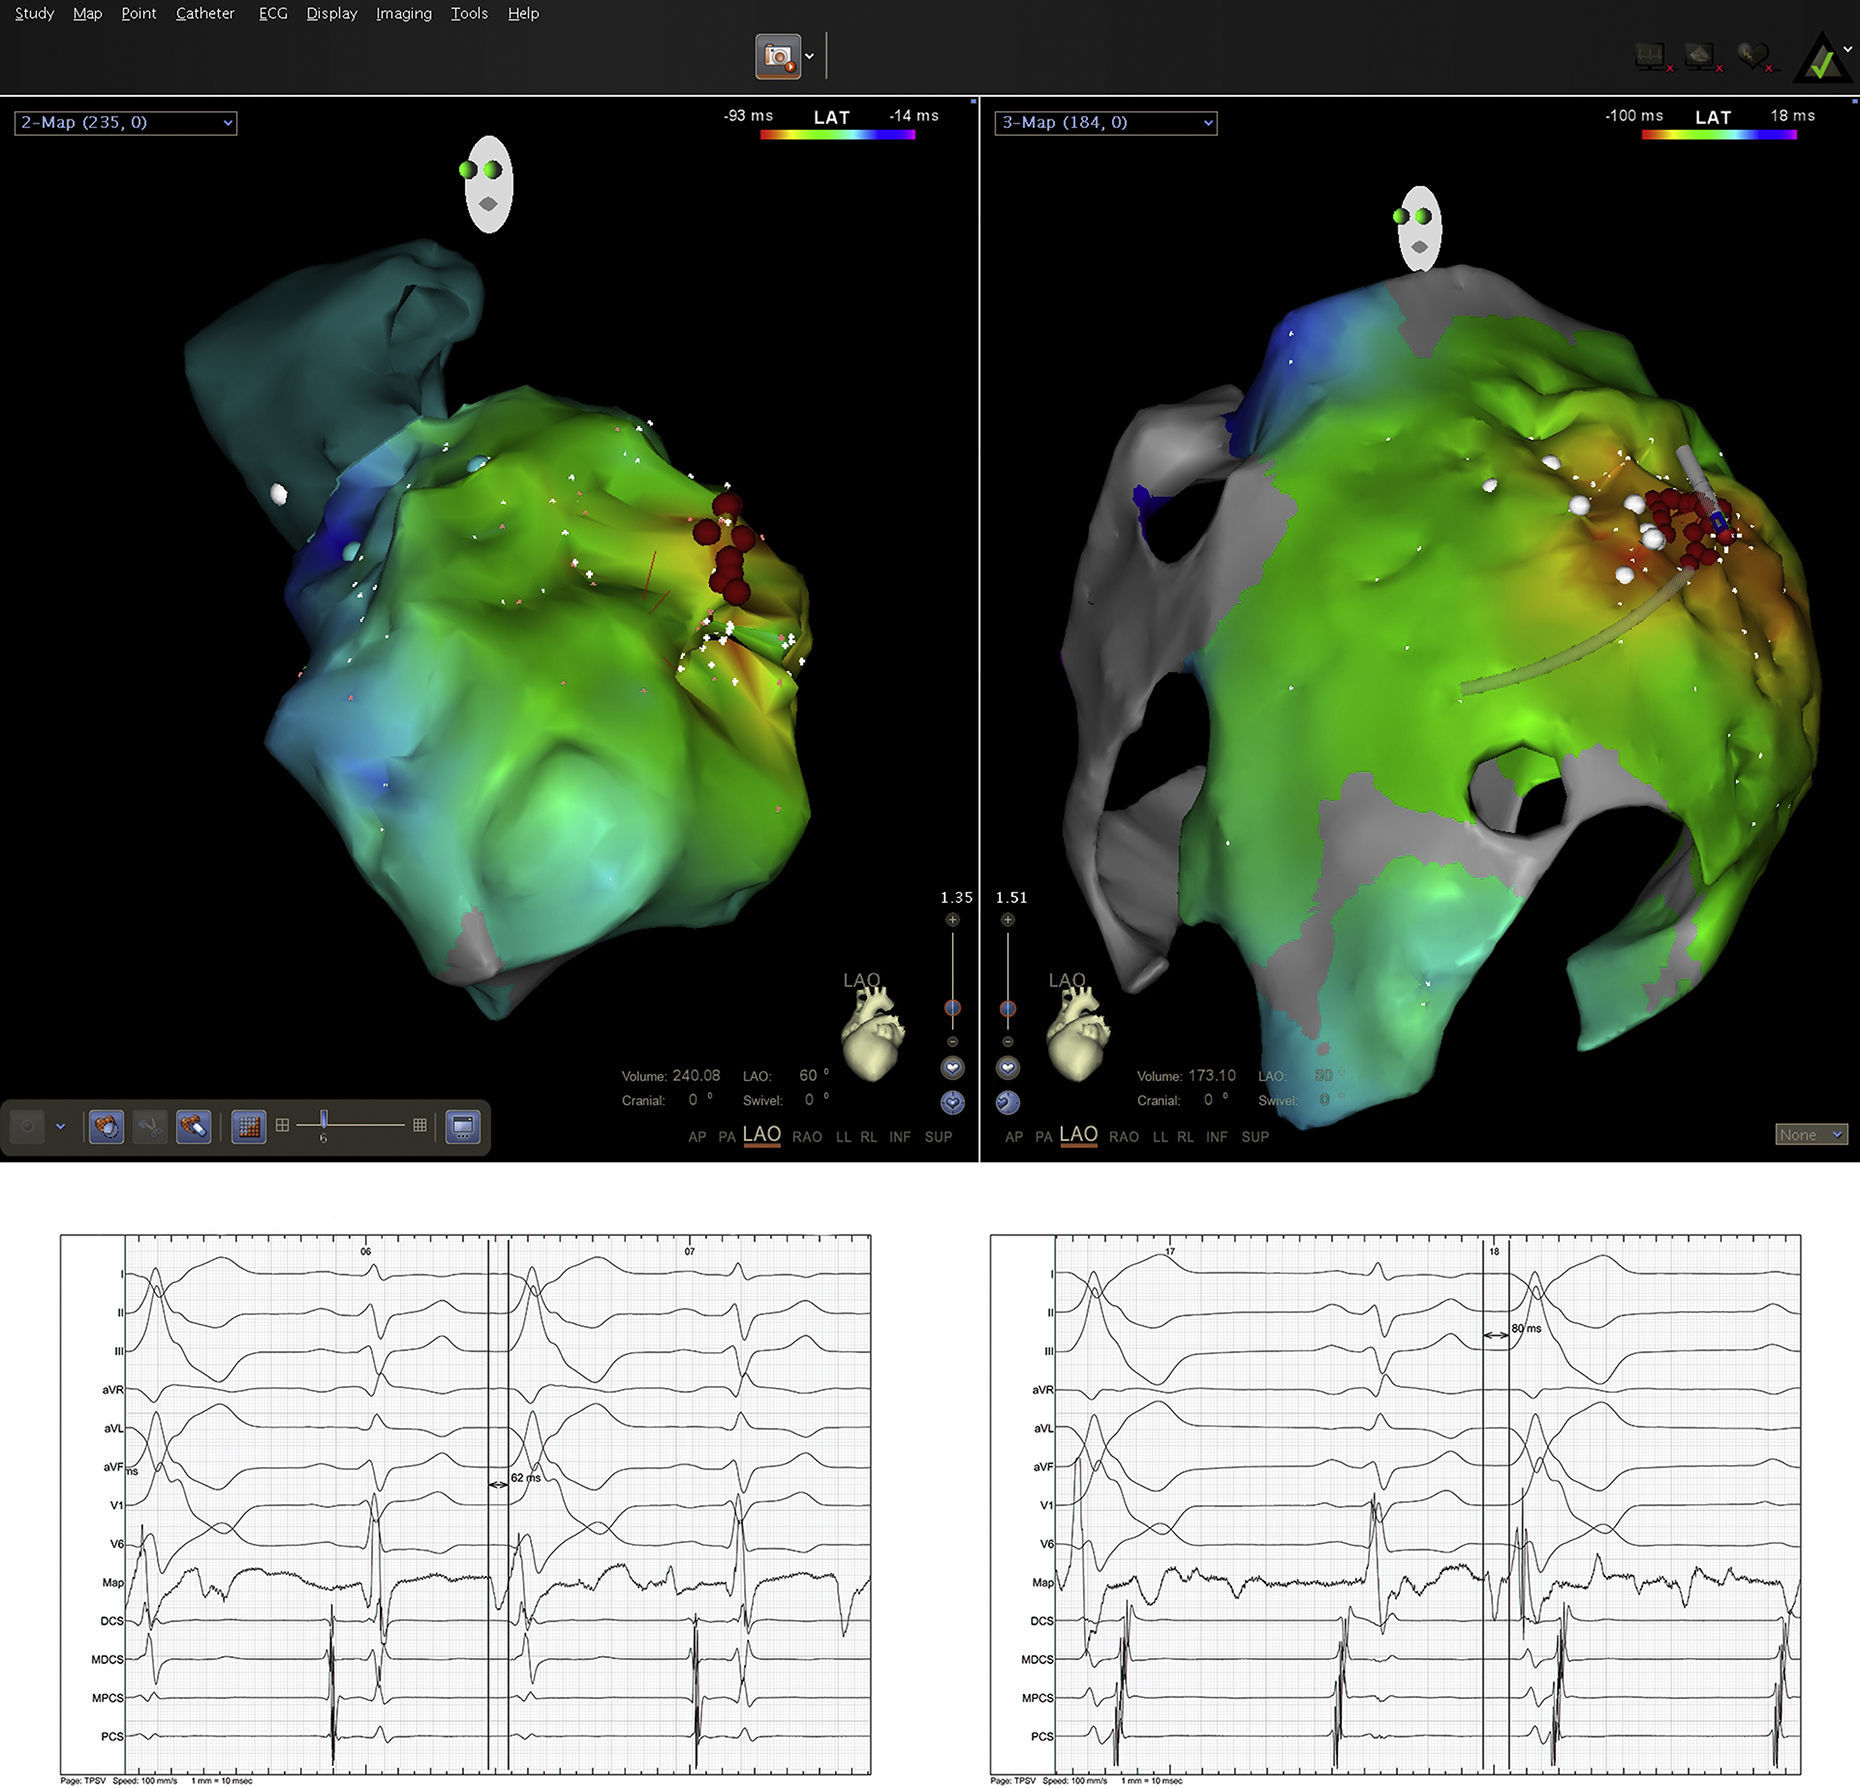
Task: Select RAO view in left map panel
Action: pyautogui.click(x=806, y=1137)
